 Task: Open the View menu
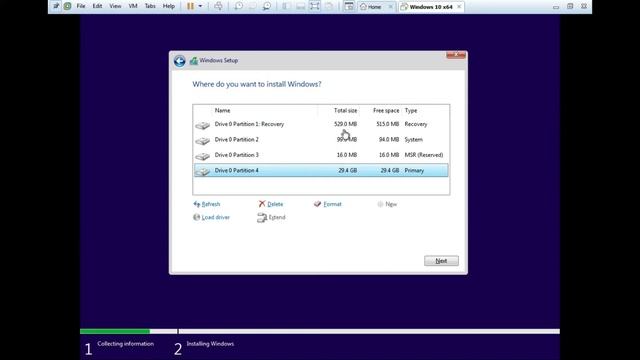click(115, 6)
